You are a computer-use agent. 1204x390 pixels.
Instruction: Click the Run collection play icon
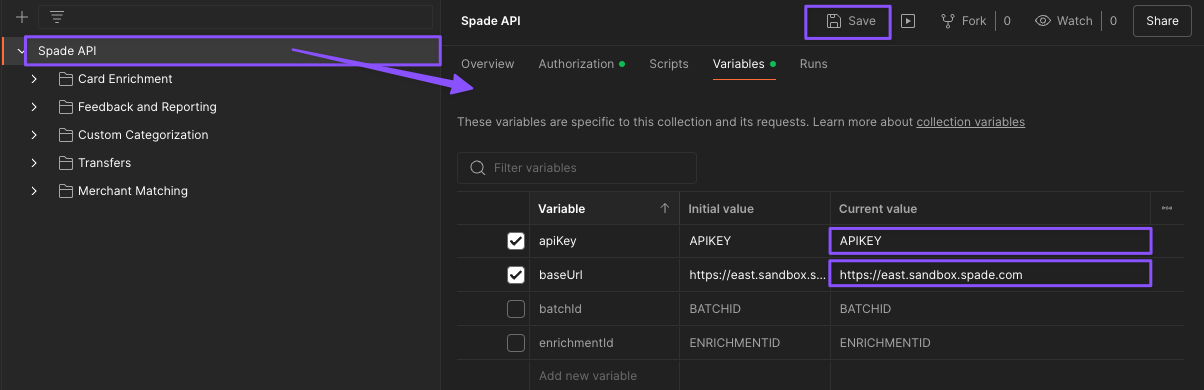point(908,20)
